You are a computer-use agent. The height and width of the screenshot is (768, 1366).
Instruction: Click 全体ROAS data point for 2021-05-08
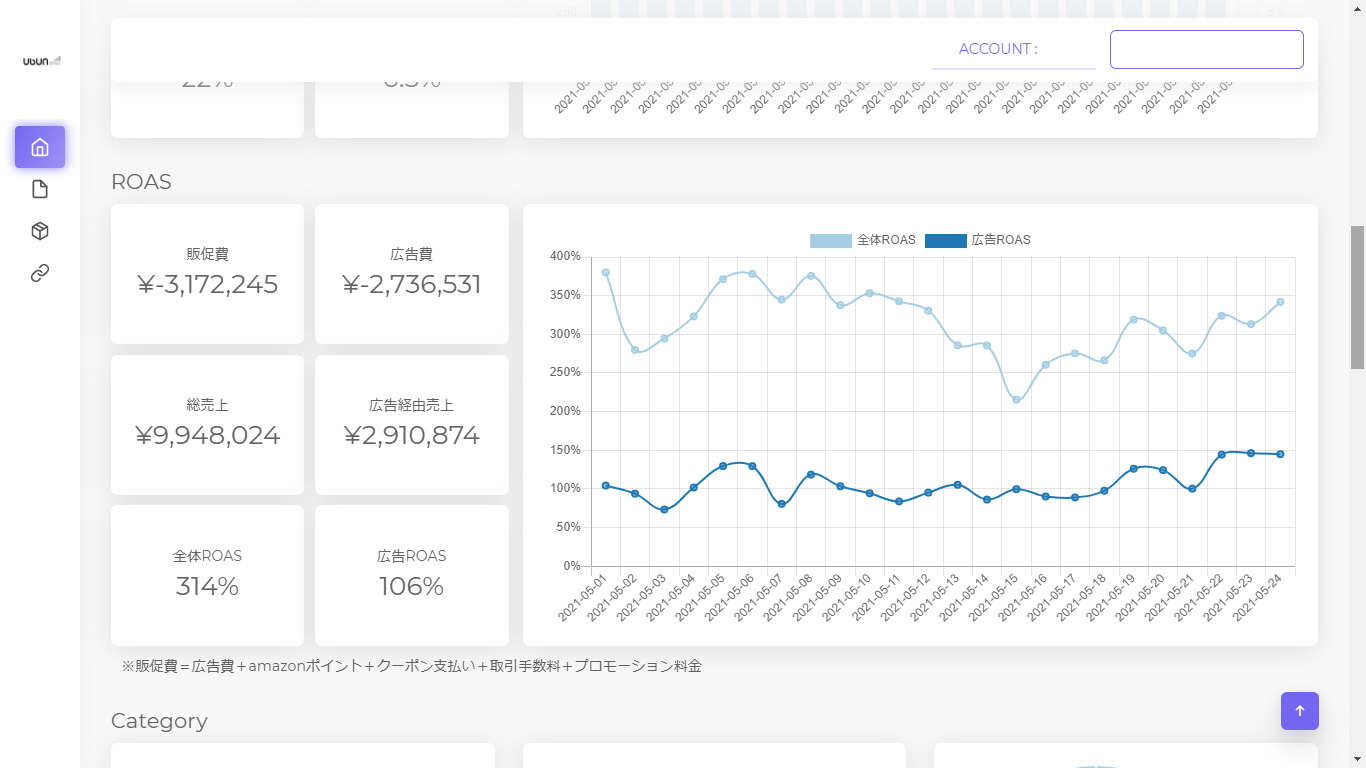[x=811, y=276]
